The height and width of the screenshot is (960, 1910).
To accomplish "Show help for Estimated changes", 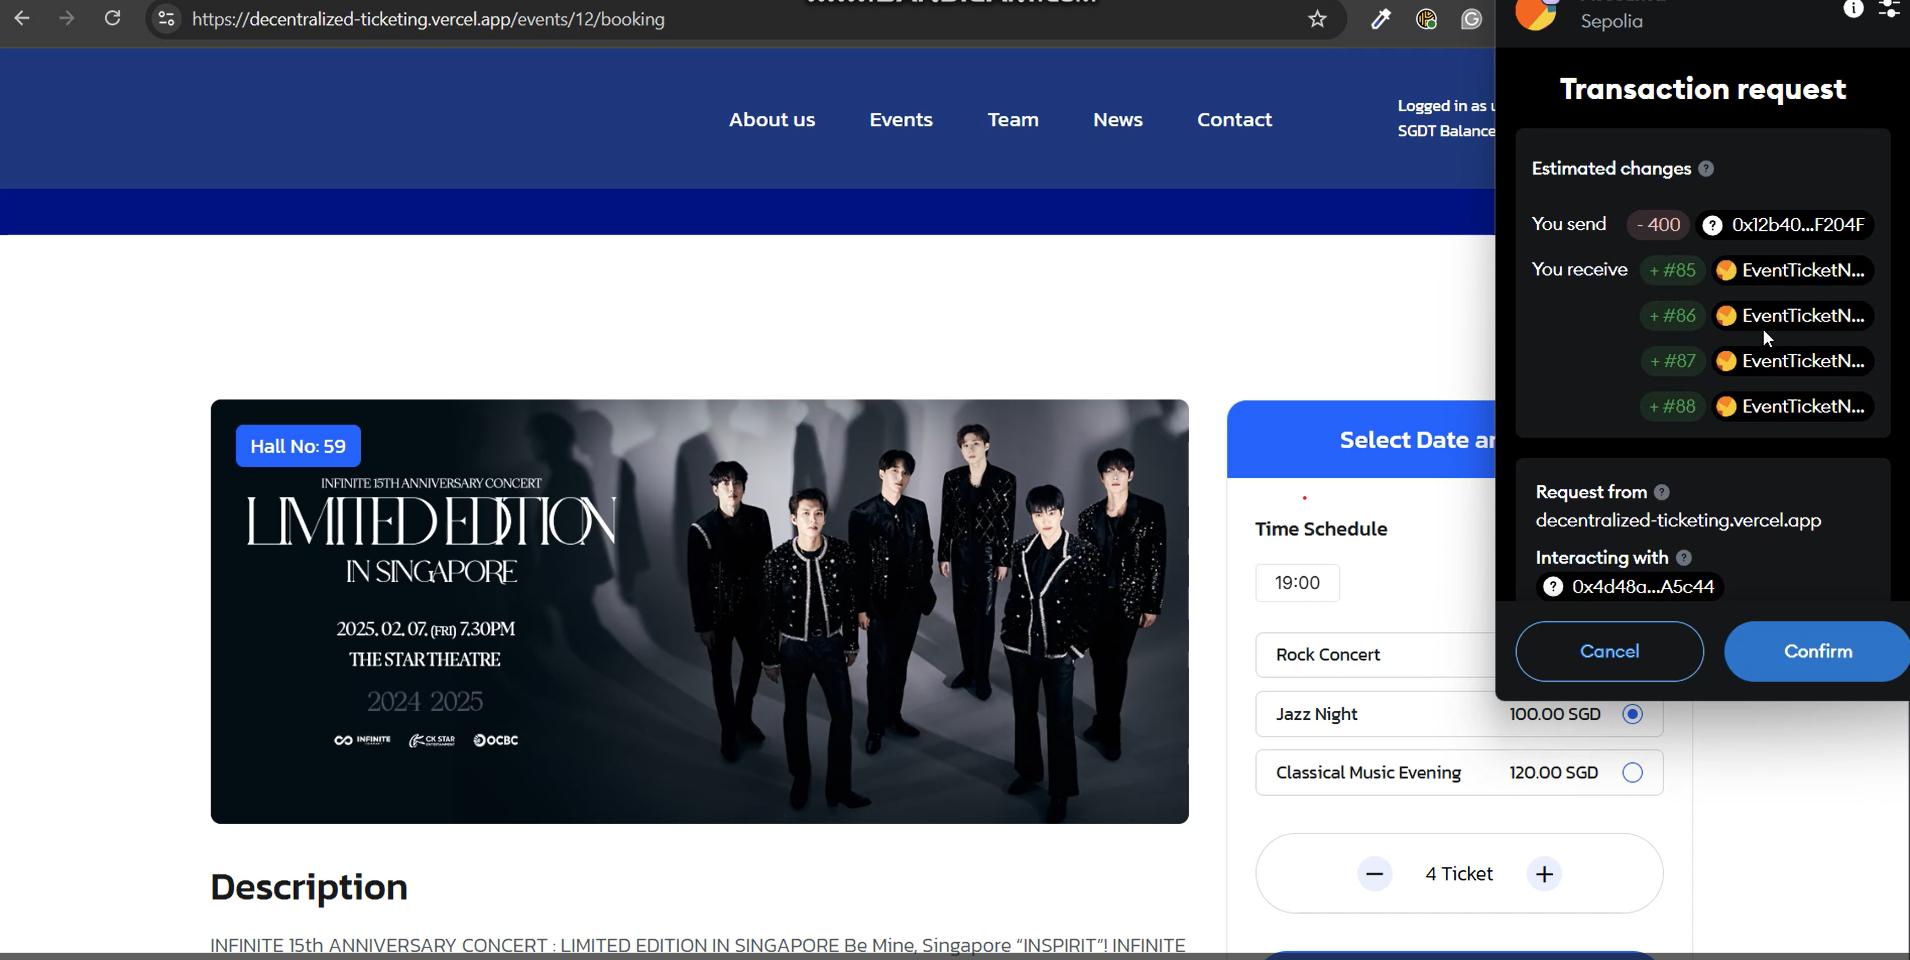I will tap(1706, 169).
